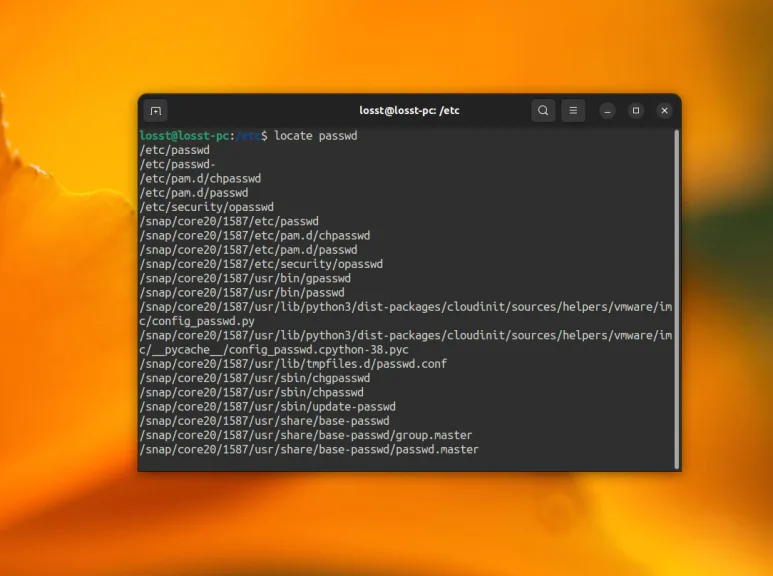Select the line /snap/core20/1587/etc/pam.d/chpasswd
The height and width of the screenshot is (576, 773).
point(255,236)
